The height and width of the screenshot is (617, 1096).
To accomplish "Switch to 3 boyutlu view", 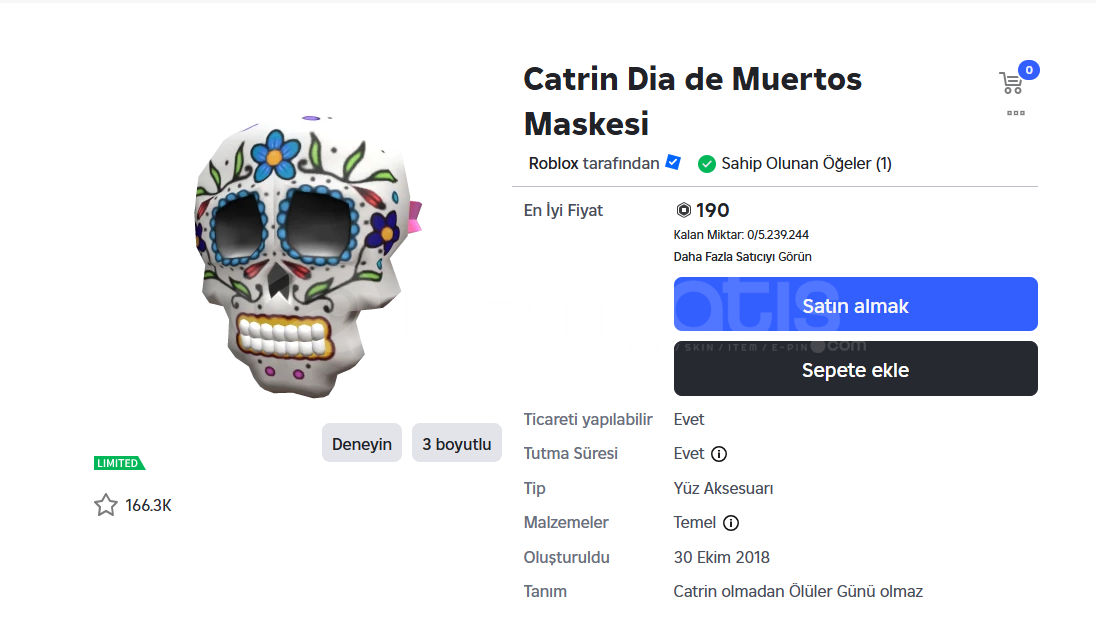I will [456, 443].
